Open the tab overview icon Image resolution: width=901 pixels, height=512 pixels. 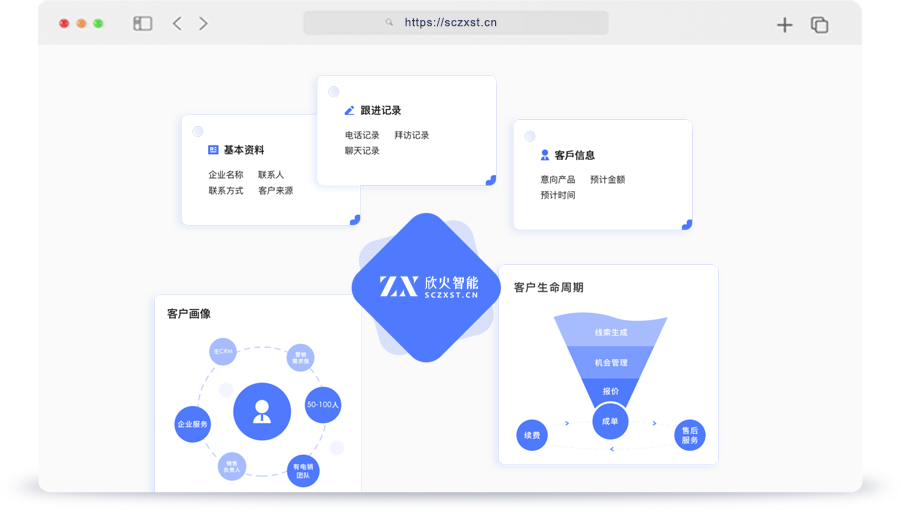819,25
